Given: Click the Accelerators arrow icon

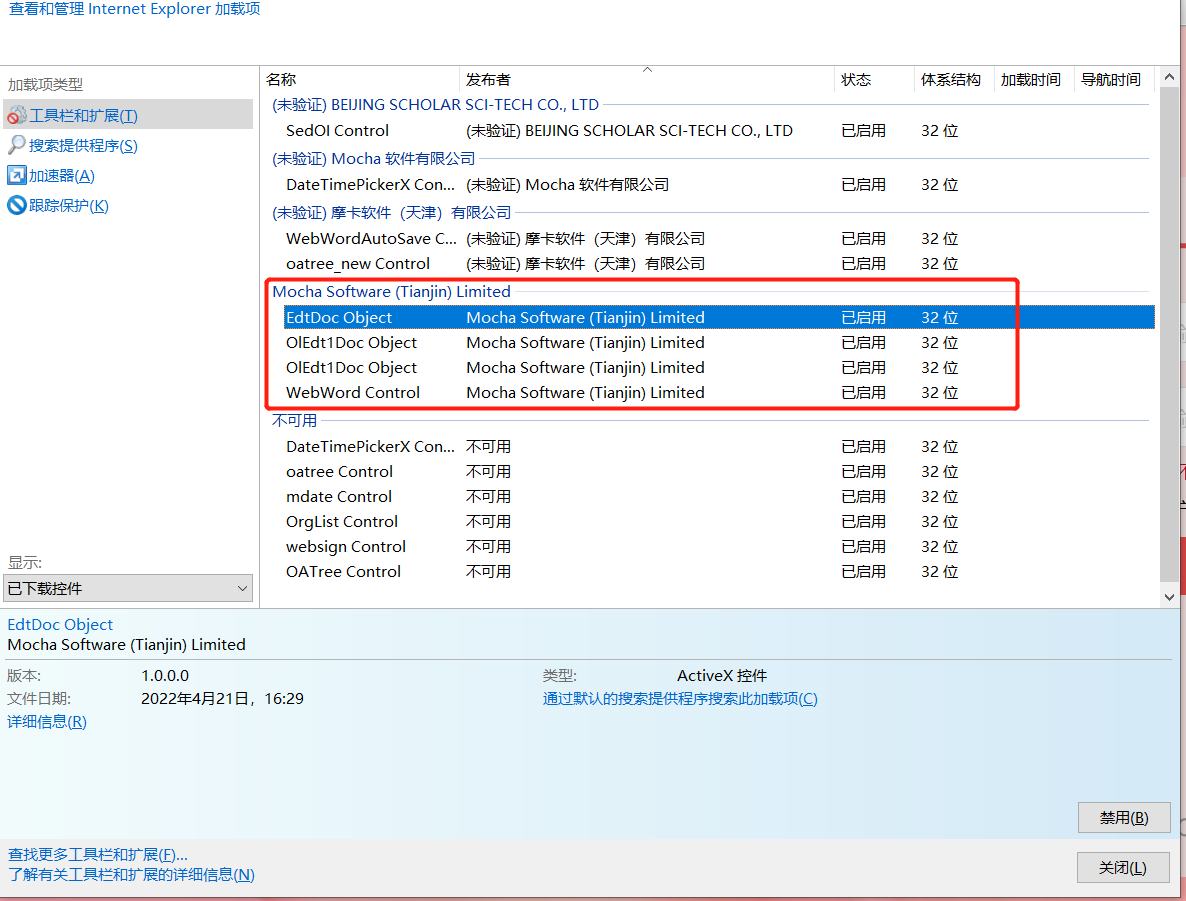Looking at the screenshot, I should [17, 176].
